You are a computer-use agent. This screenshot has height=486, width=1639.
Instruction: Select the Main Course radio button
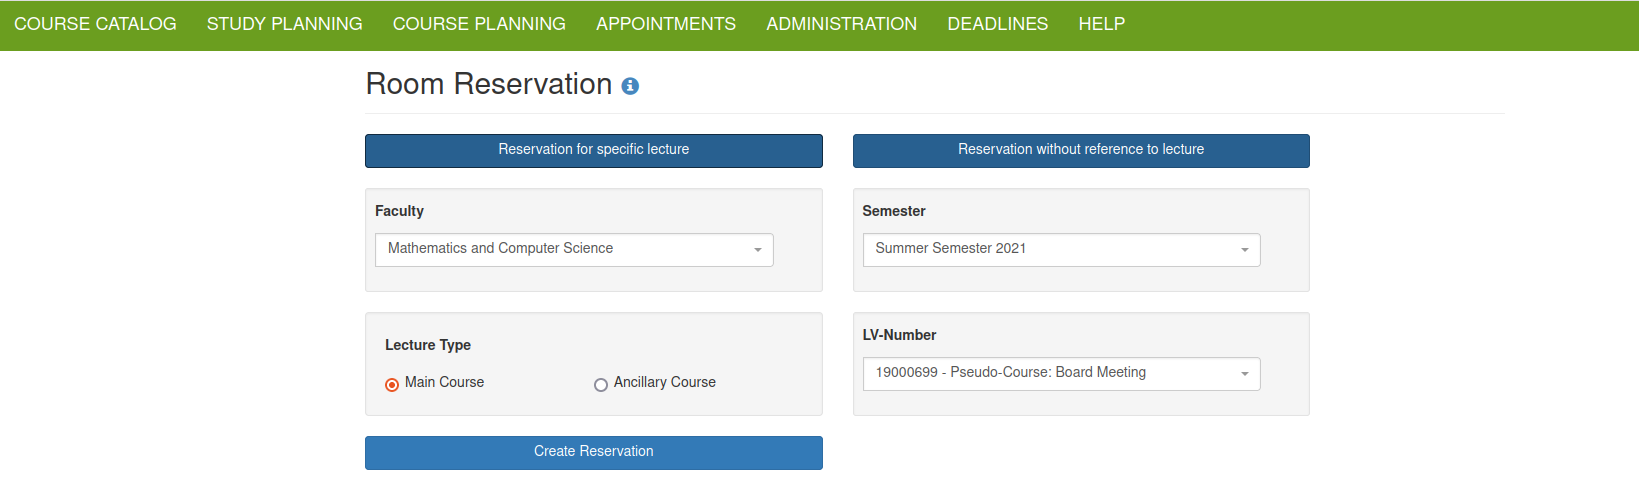point(392,385)
